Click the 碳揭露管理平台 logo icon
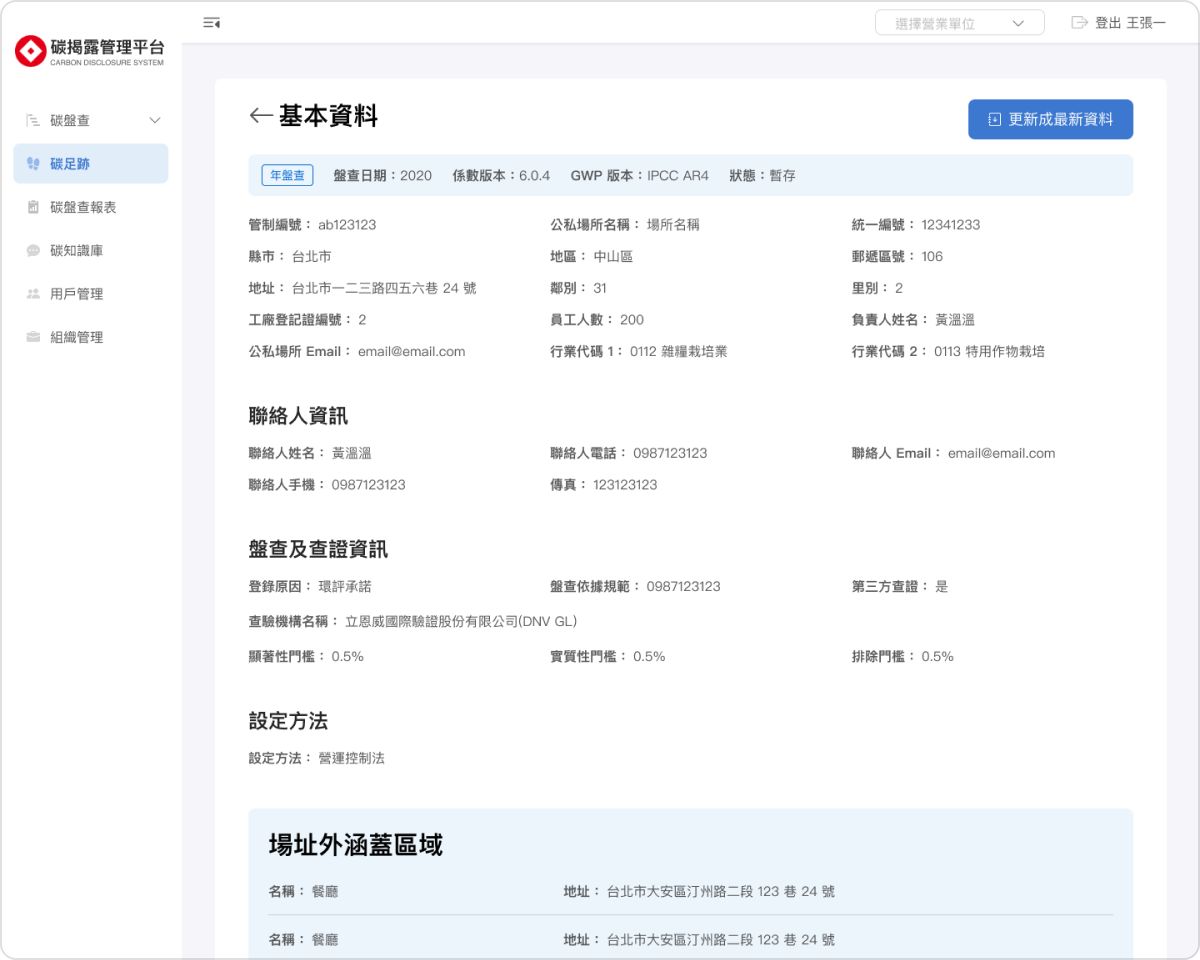The width and height of the screenshot is (1200, 960). point(30,51)
